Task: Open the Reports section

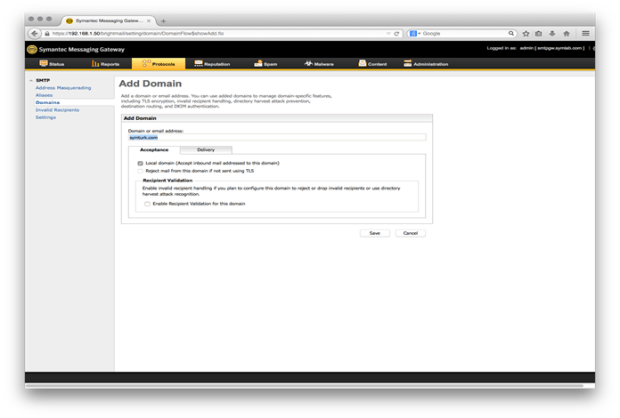Action: pos(105,64)
